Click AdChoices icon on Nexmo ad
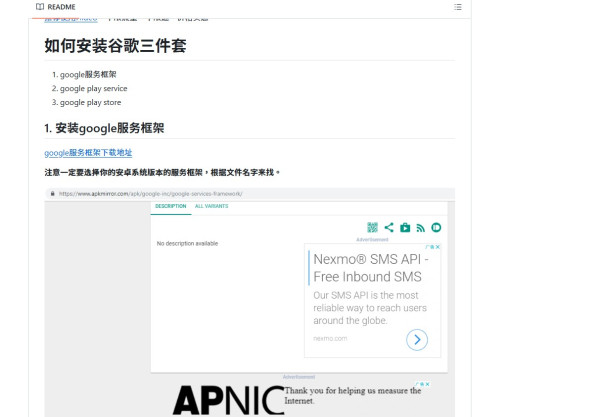 (430, 247)
